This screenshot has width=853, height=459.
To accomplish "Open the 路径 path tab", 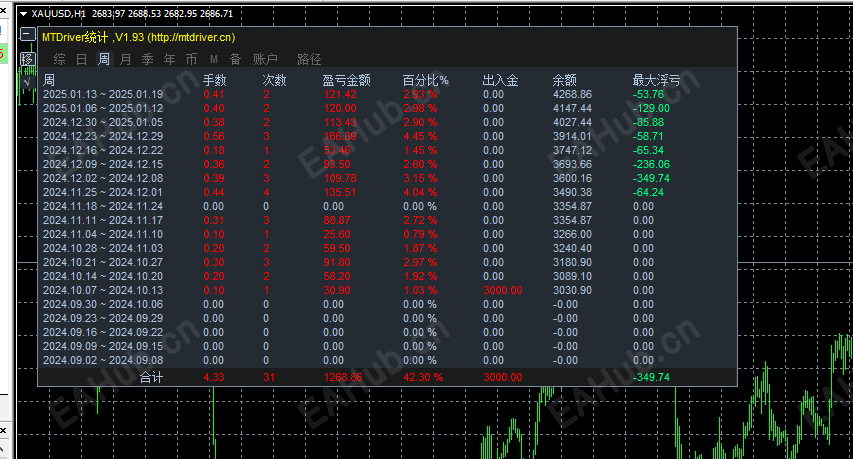I will click(309, 59).
